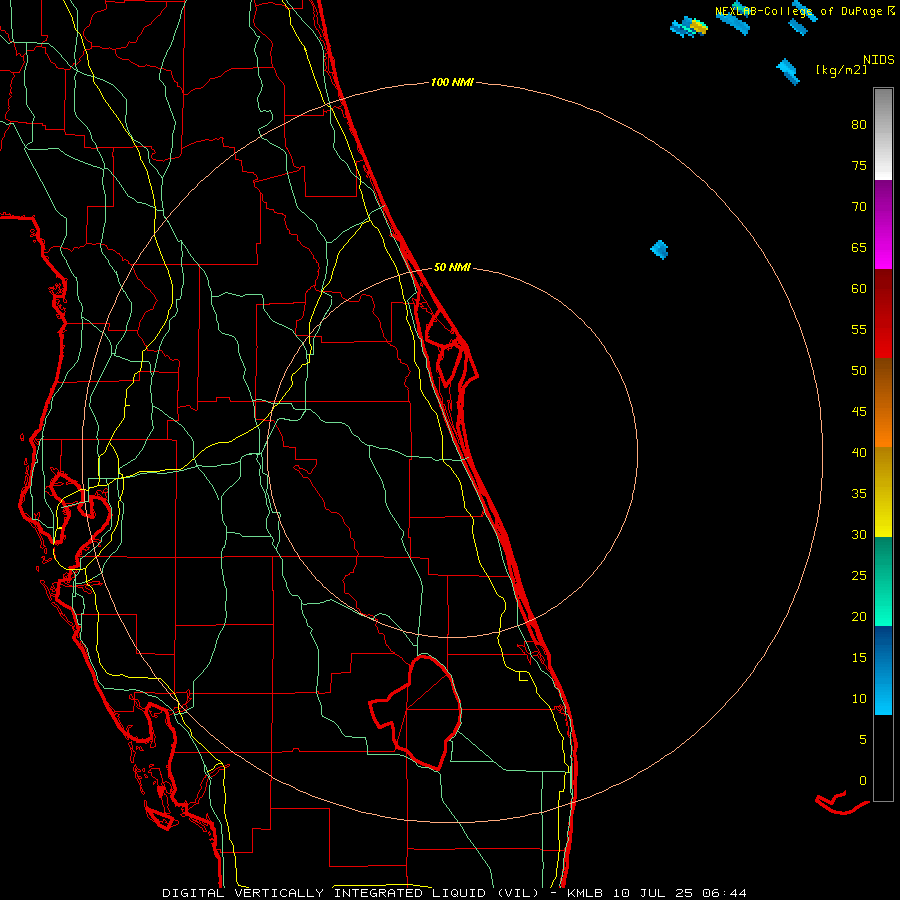Select the gray-white segment of the color bar
This screenshot has height=900, width=900.
point(883,134)
